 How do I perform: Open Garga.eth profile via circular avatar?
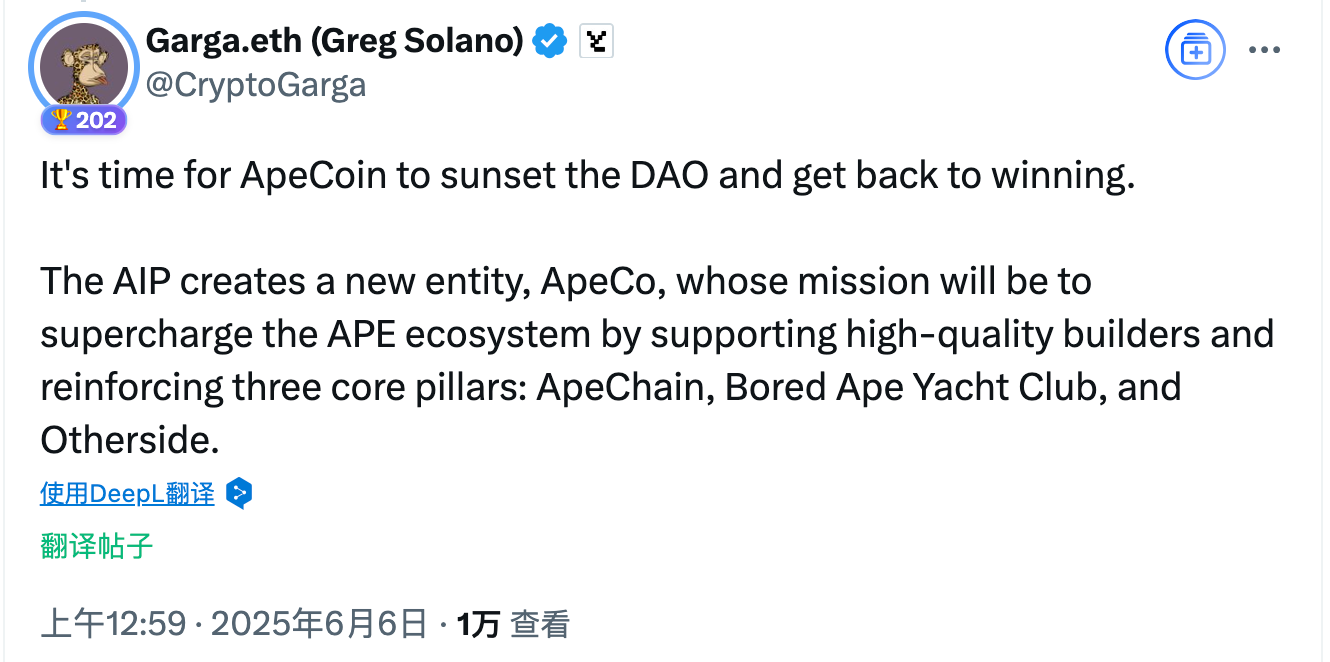(83, 62)
